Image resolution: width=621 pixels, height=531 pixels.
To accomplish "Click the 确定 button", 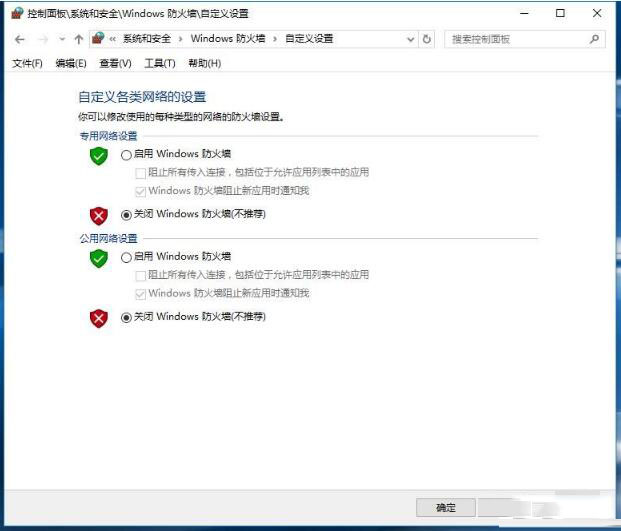I will pos(446,507).
